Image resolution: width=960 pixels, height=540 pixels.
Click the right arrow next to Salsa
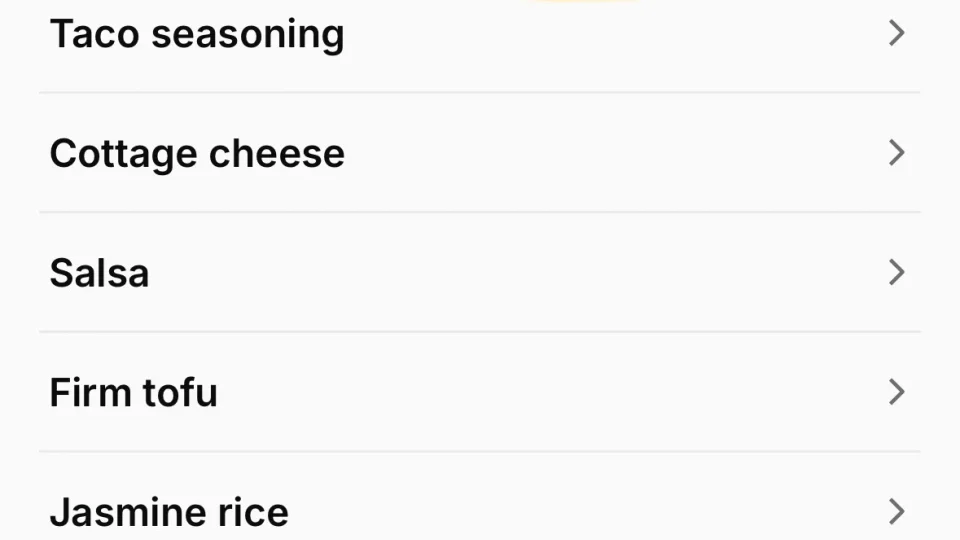coord(896,272)
